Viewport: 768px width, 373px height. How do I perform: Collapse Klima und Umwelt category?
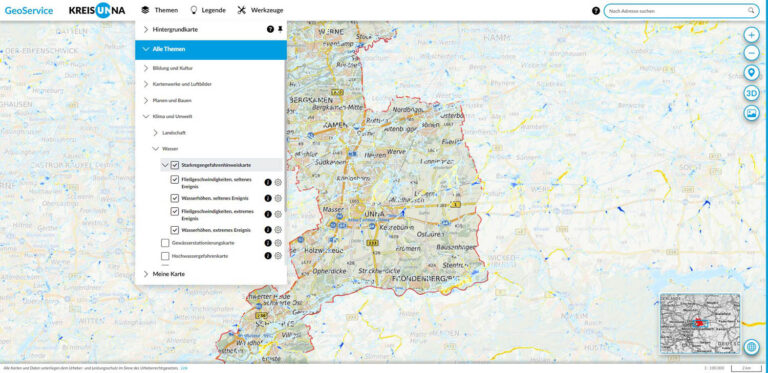click(x=146, y=117)
